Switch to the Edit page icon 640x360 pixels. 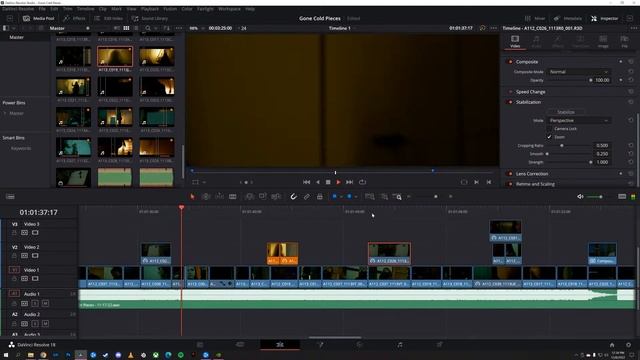280,345
